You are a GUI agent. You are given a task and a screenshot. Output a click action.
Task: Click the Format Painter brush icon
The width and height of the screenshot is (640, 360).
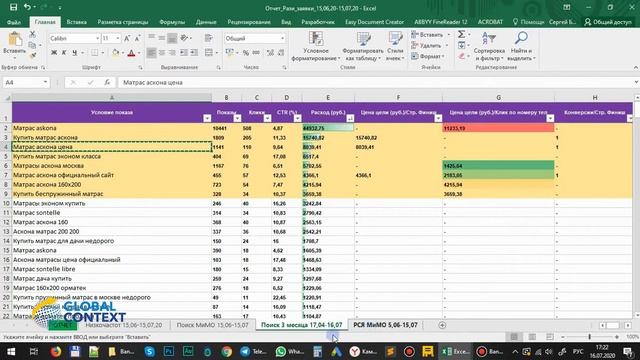point(32,55)
